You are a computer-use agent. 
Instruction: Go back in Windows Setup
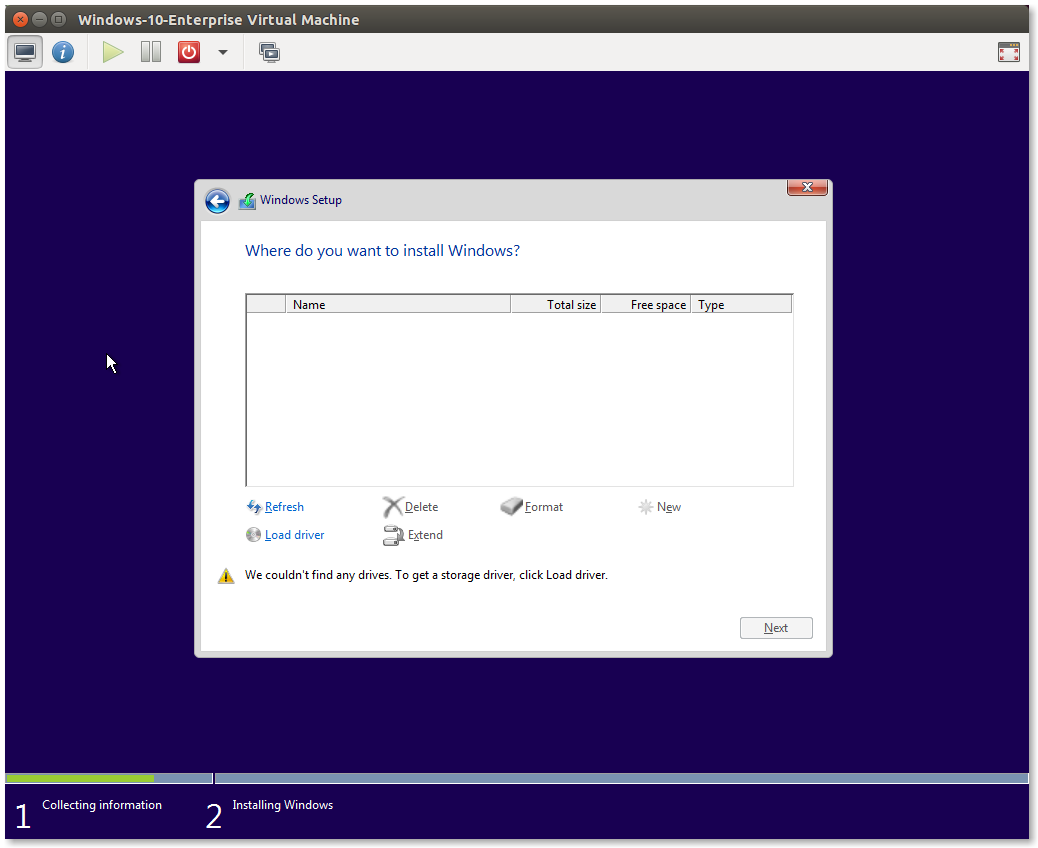217,201
